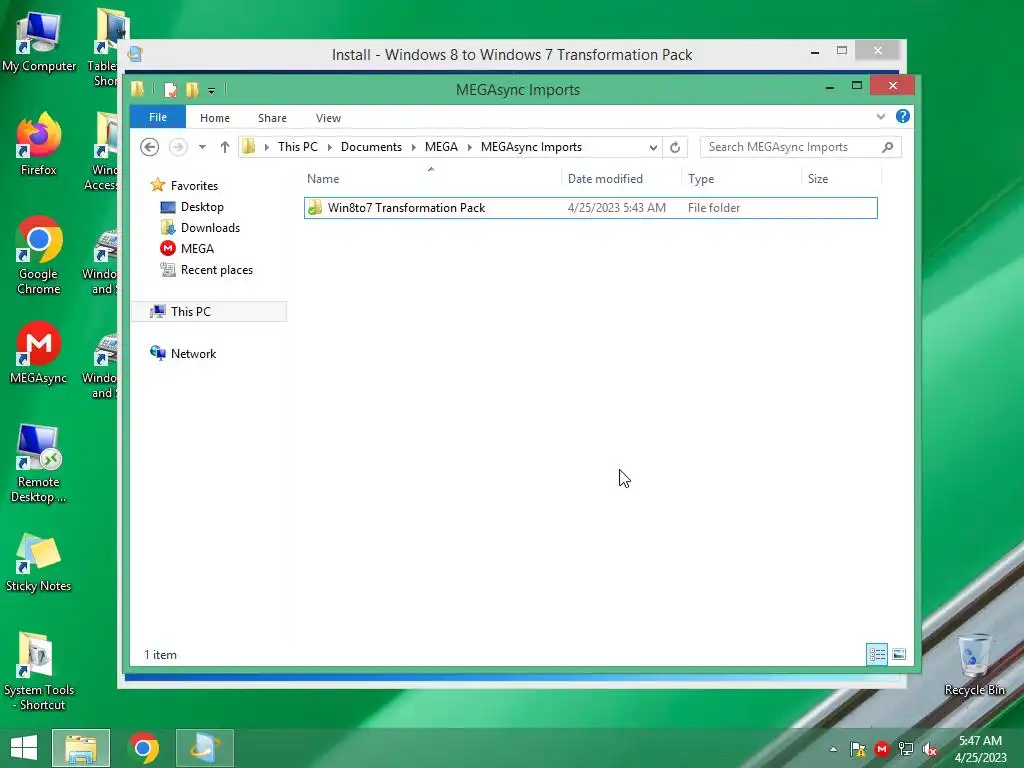Viewport: 1024px width, 768px height.
Task: Open Chrome from the taskbar
Action: tap(143, 748)
